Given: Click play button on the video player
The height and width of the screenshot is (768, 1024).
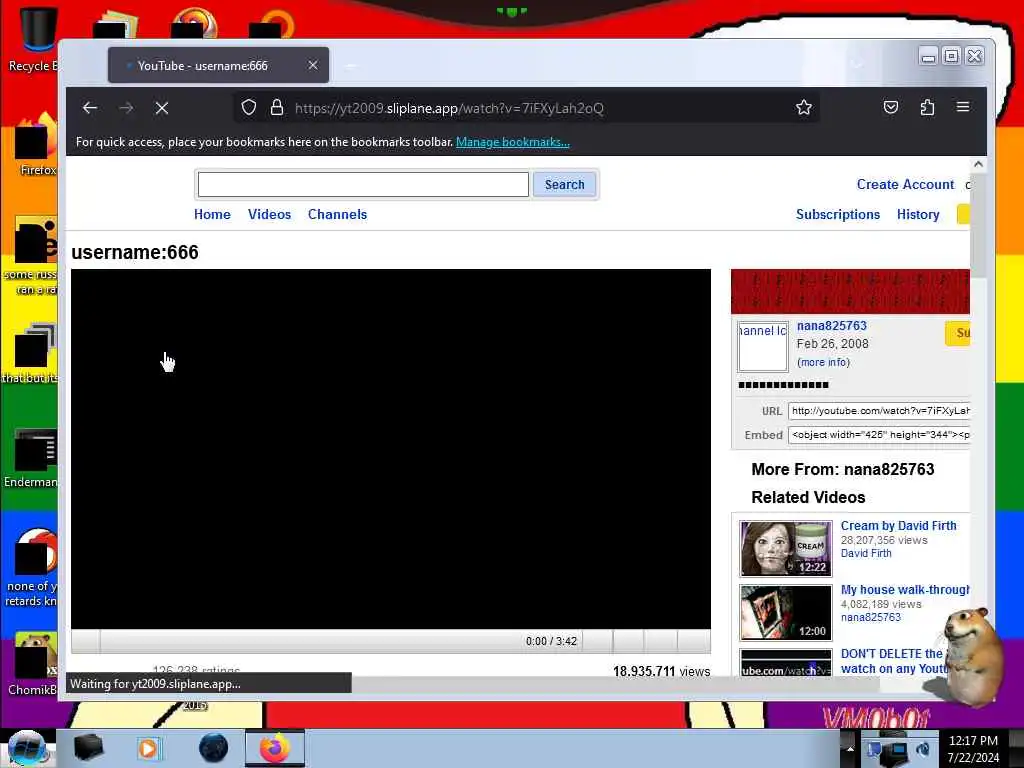Looking at the screenshot, I should 86,641.
